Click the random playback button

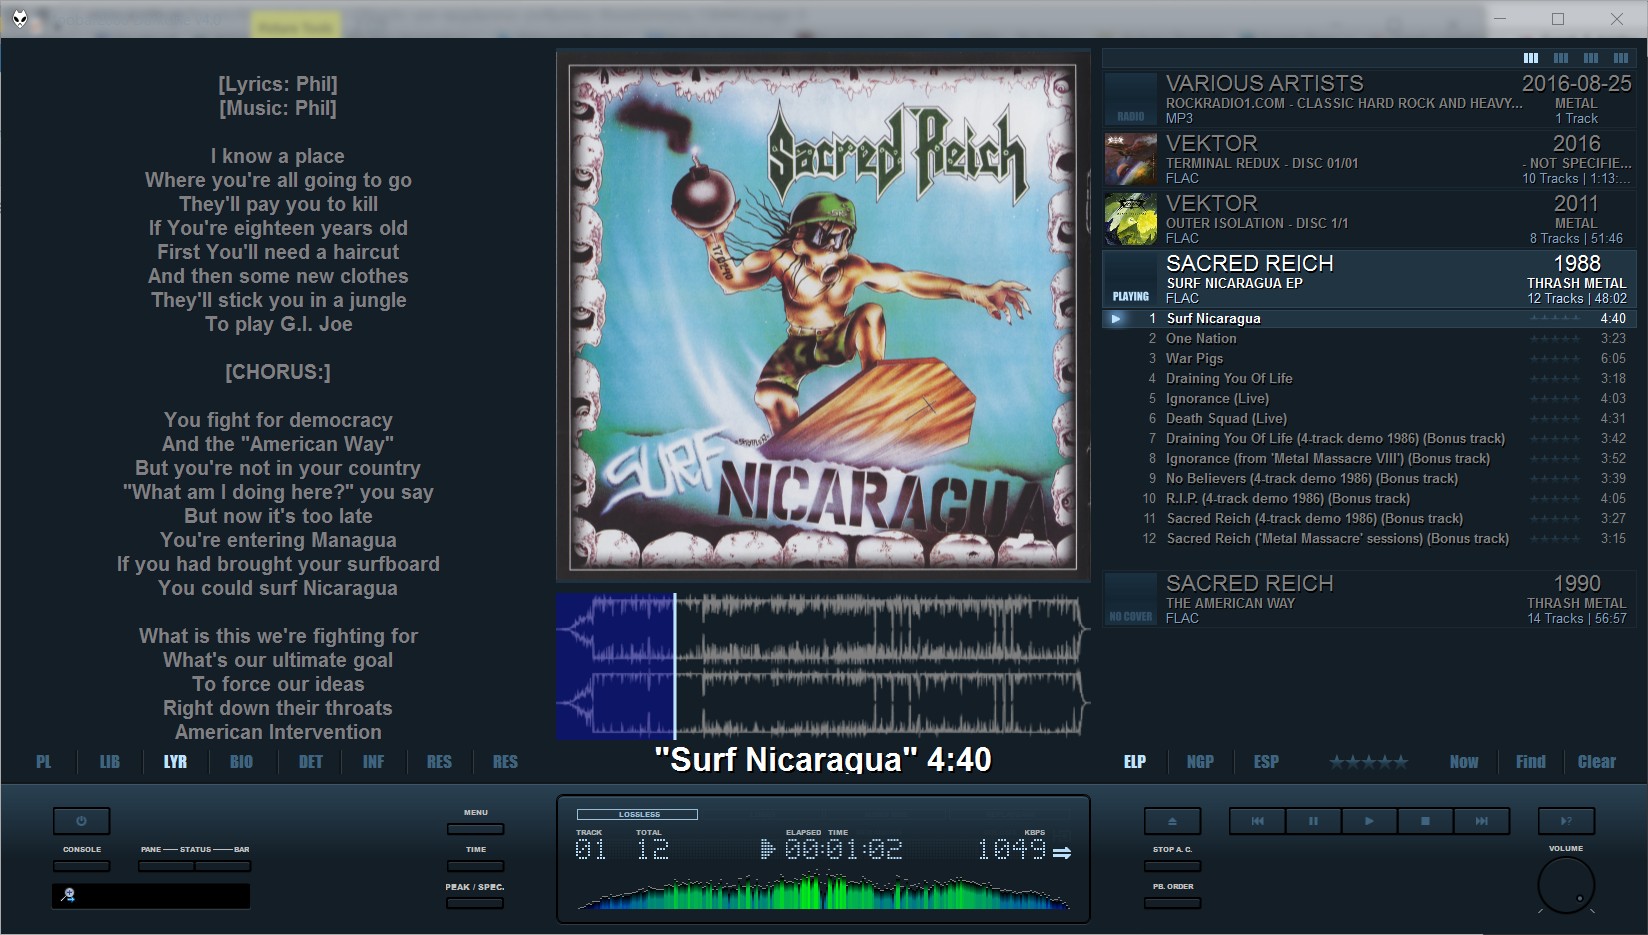1566,821
